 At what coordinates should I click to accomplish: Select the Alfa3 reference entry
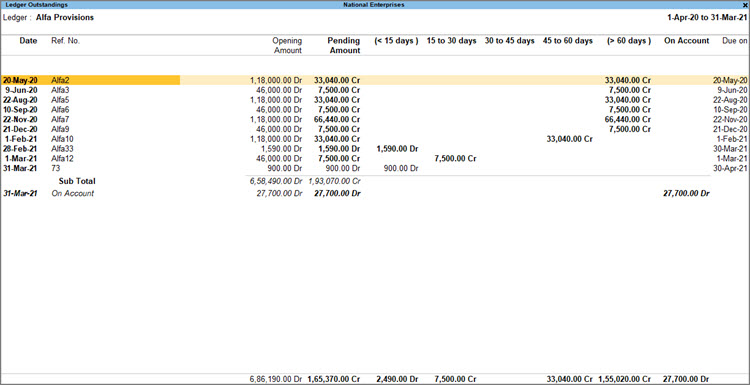(60, 90)
